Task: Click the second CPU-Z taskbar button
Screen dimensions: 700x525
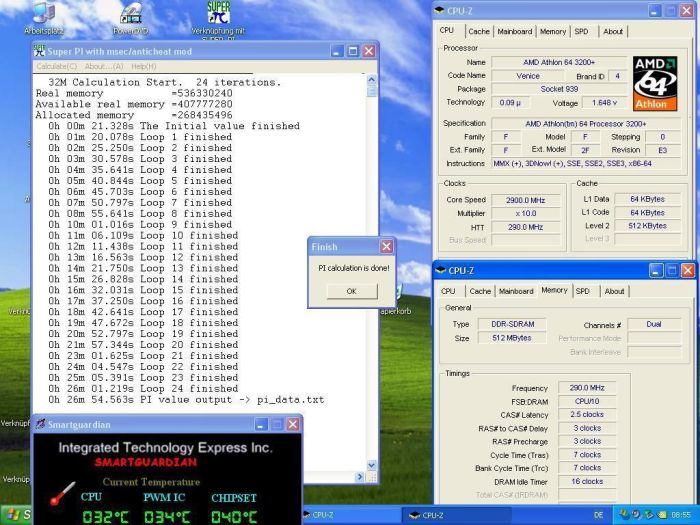Action: [455, 515]
